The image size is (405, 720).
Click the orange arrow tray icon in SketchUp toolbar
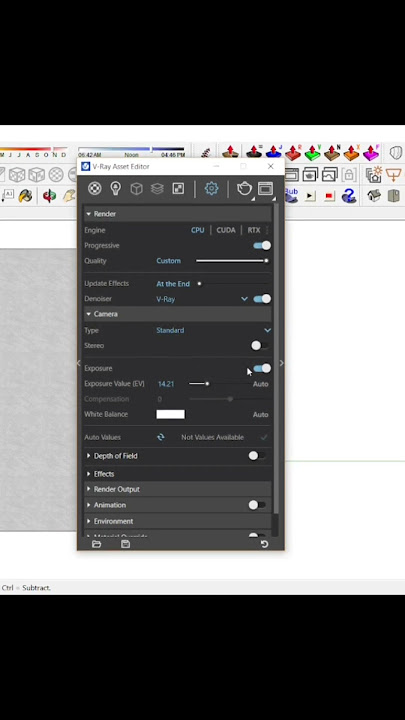click(351, 152)
